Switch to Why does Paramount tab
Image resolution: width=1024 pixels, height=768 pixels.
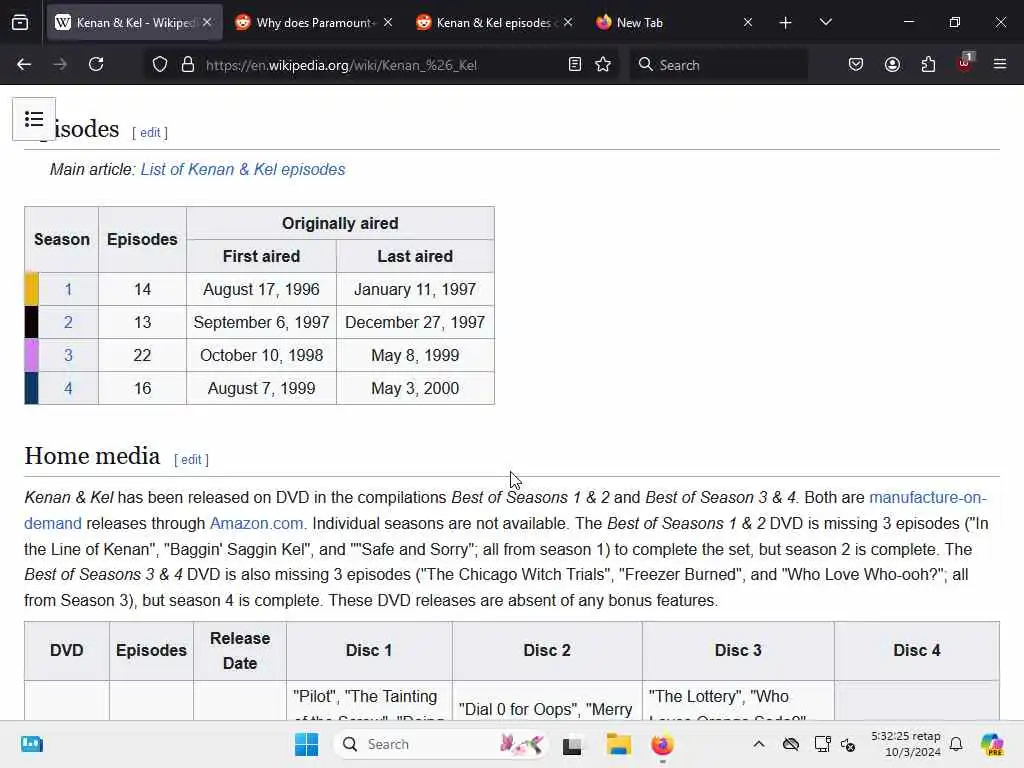point(315,23)
